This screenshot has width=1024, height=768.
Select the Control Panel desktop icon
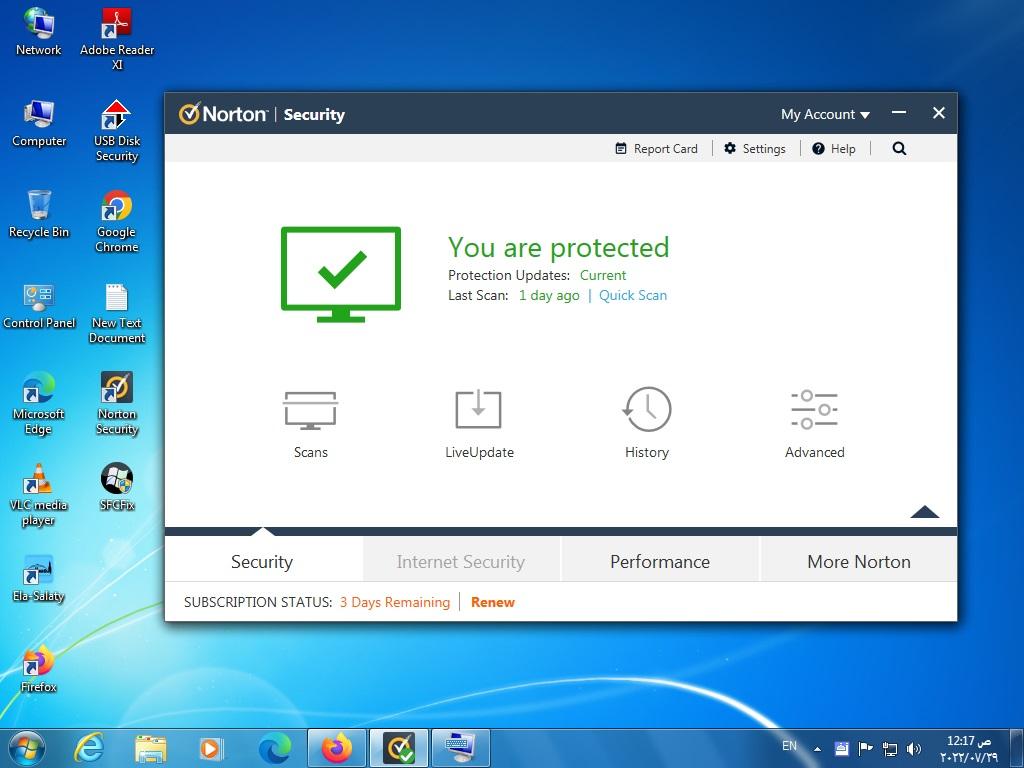click(39, 305)
